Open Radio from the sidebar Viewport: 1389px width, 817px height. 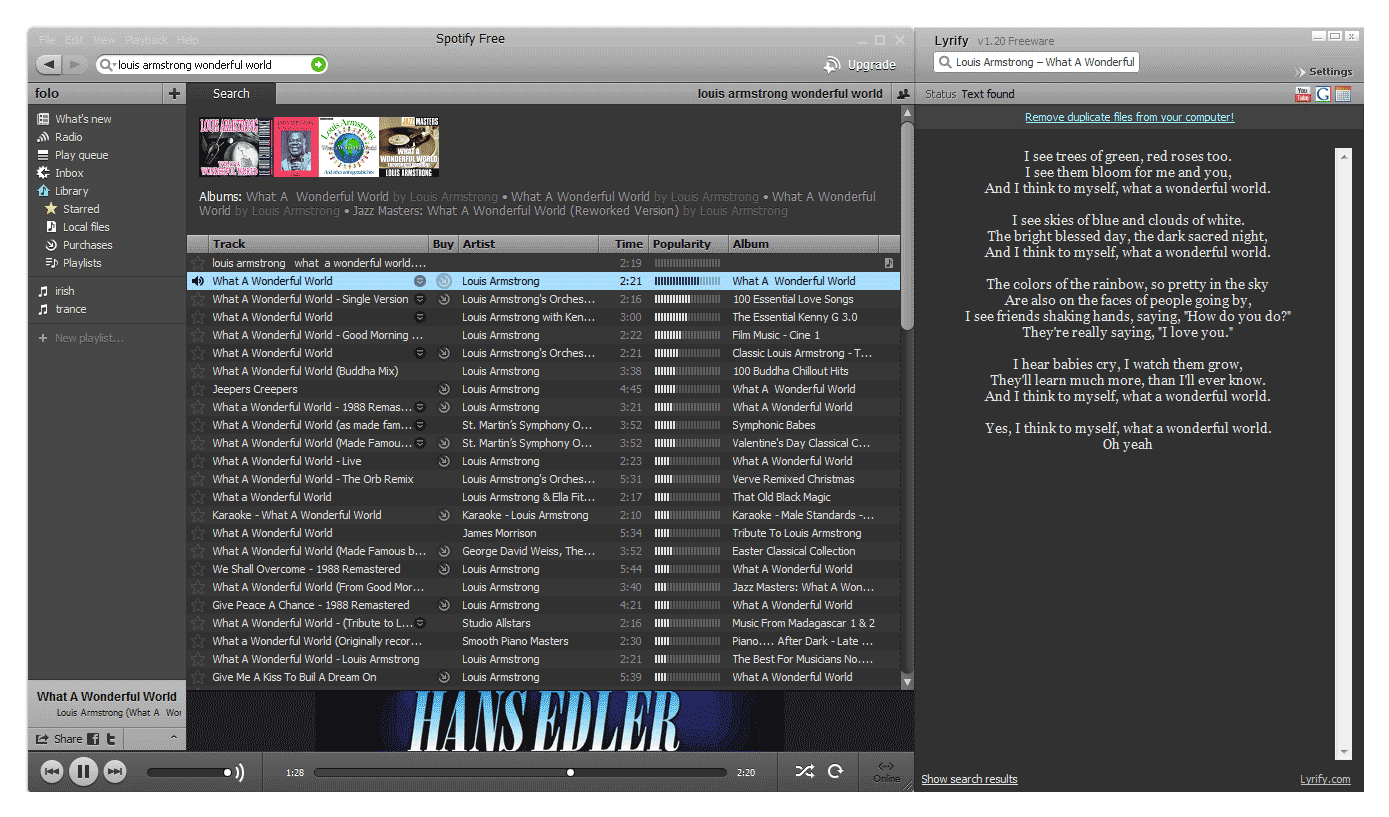click(68, 137)
